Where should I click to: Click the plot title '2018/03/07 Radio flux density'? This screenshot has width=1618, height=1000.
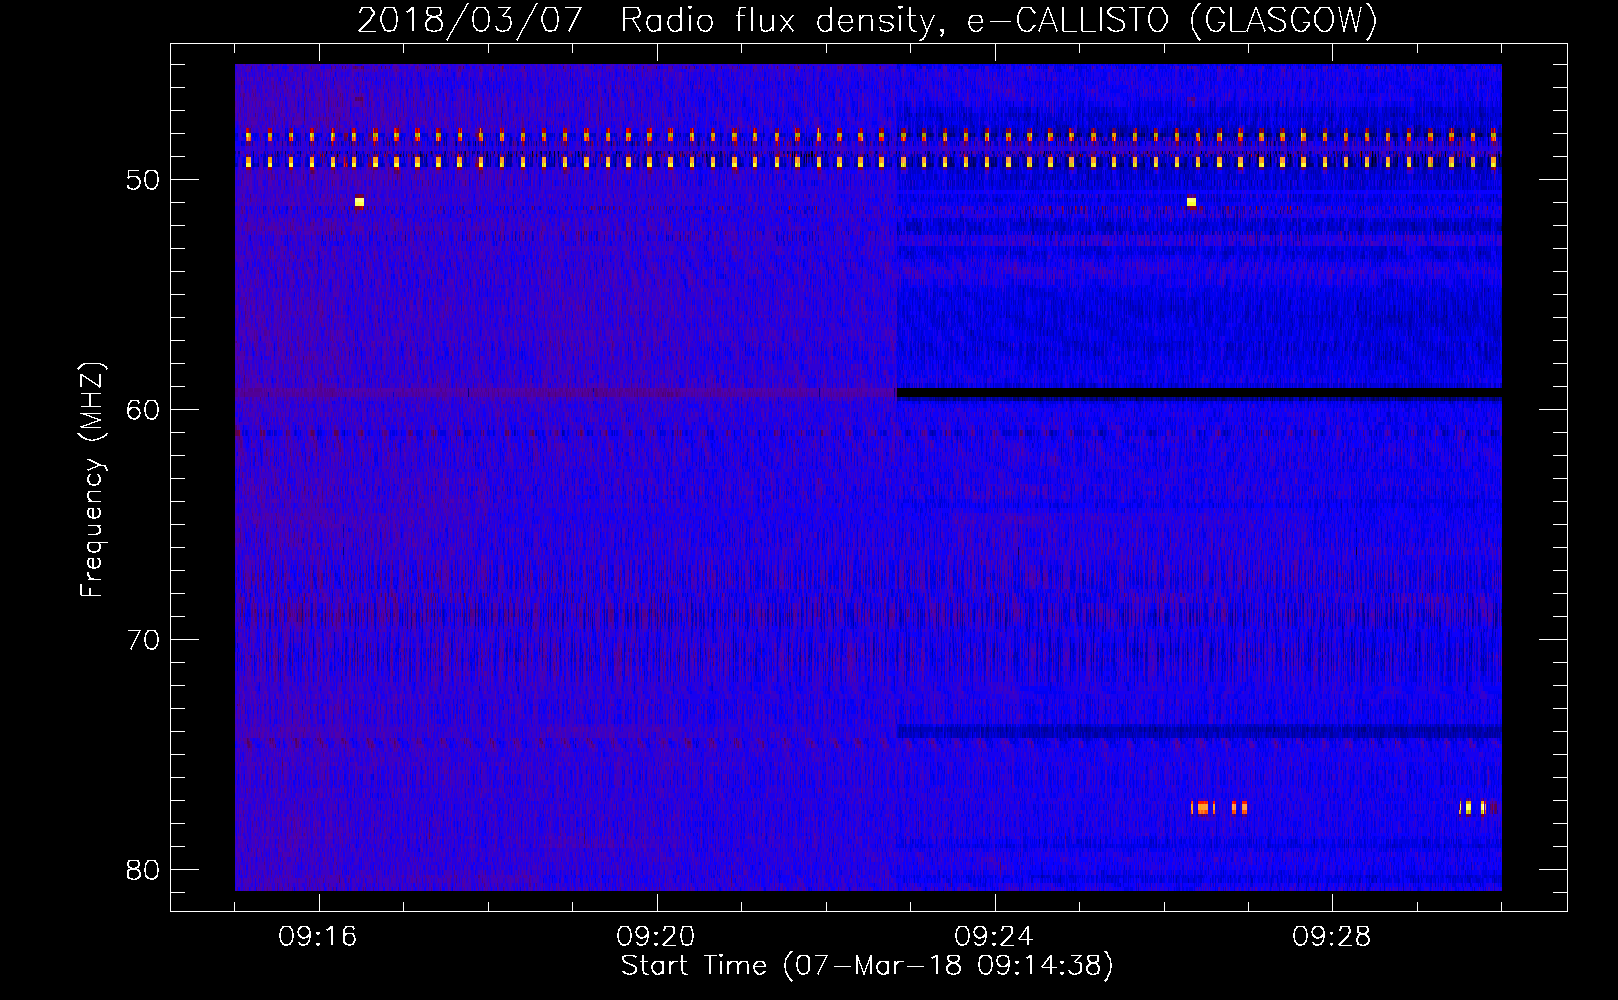(x=867, y=20)
